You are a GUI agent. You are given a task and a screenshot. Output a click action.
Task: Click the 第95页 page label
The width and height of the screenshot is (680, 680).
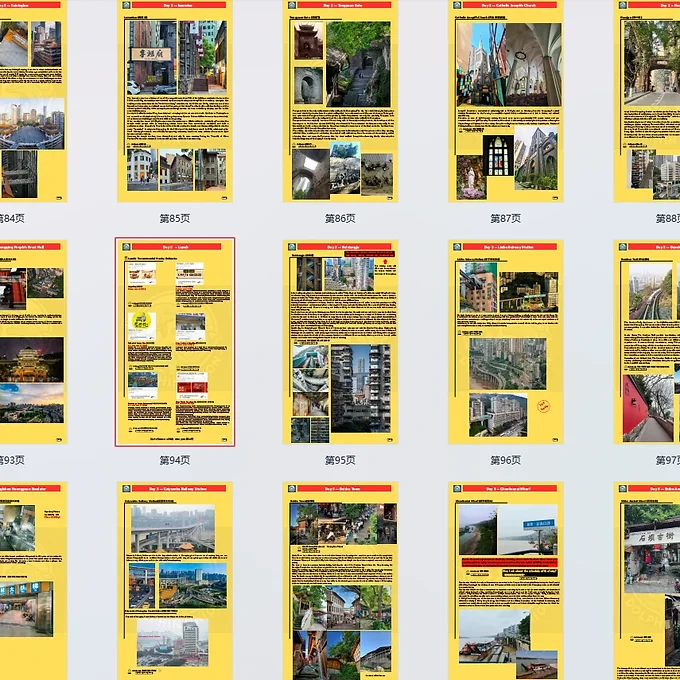point(340,460)
